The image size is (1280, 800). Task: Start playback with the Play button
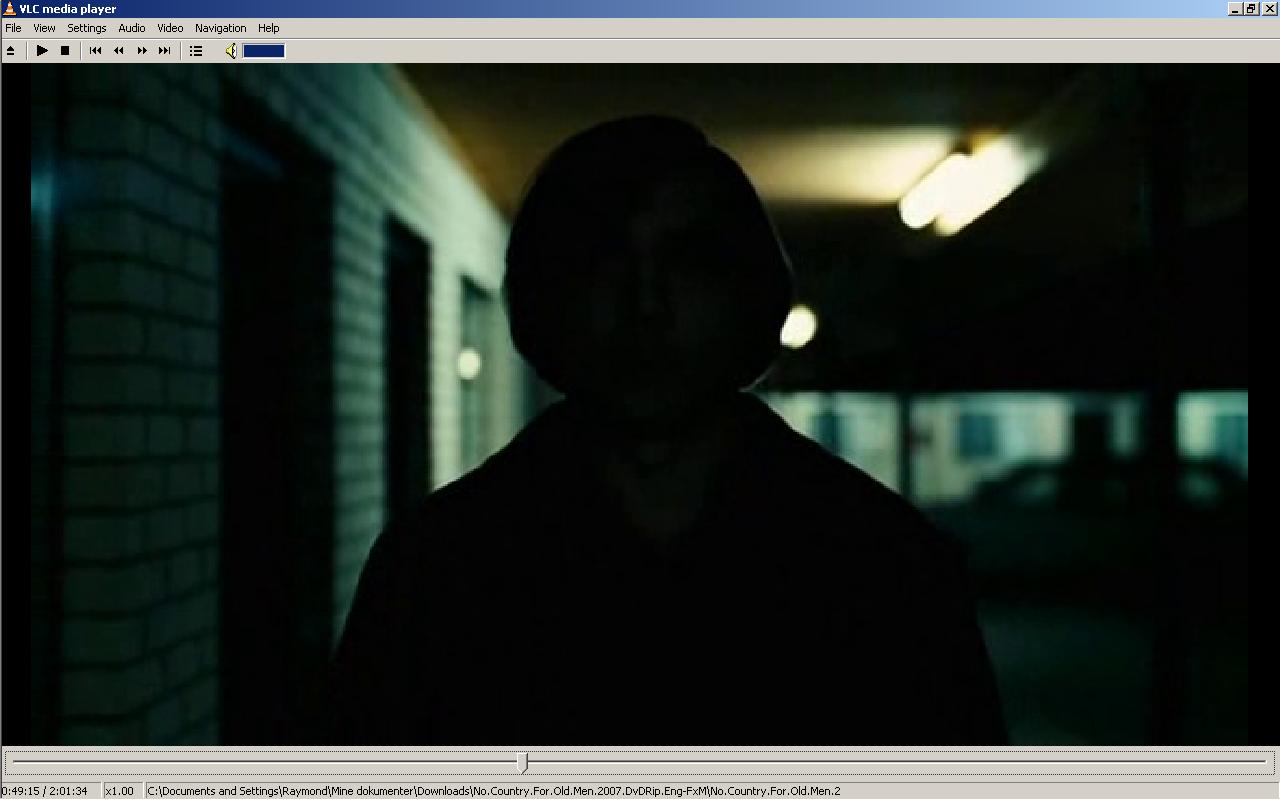click(x=42, y=50)
